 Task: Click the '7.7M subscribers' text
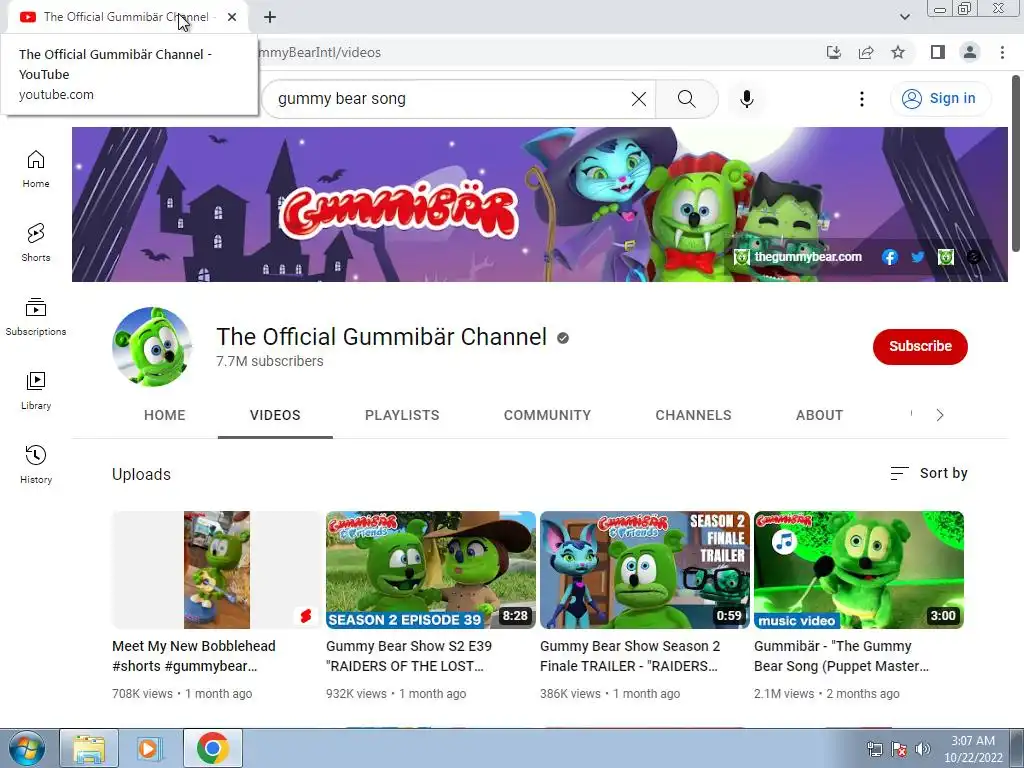270,361
